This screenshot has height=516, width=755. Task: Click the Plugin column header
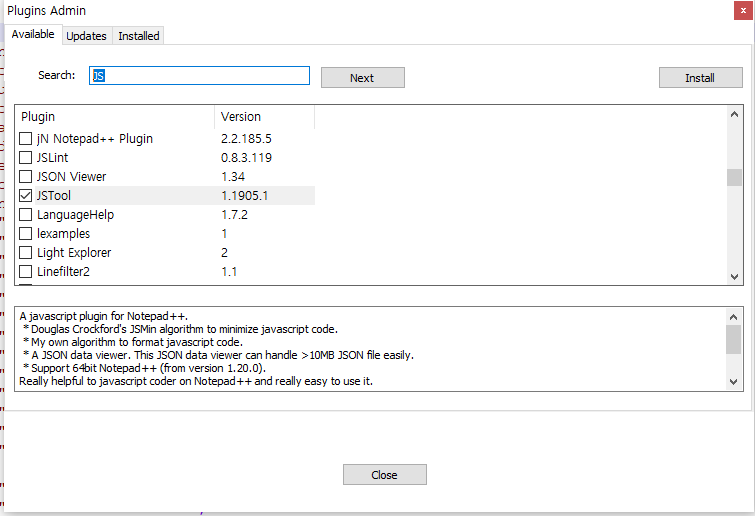point(115,117)
